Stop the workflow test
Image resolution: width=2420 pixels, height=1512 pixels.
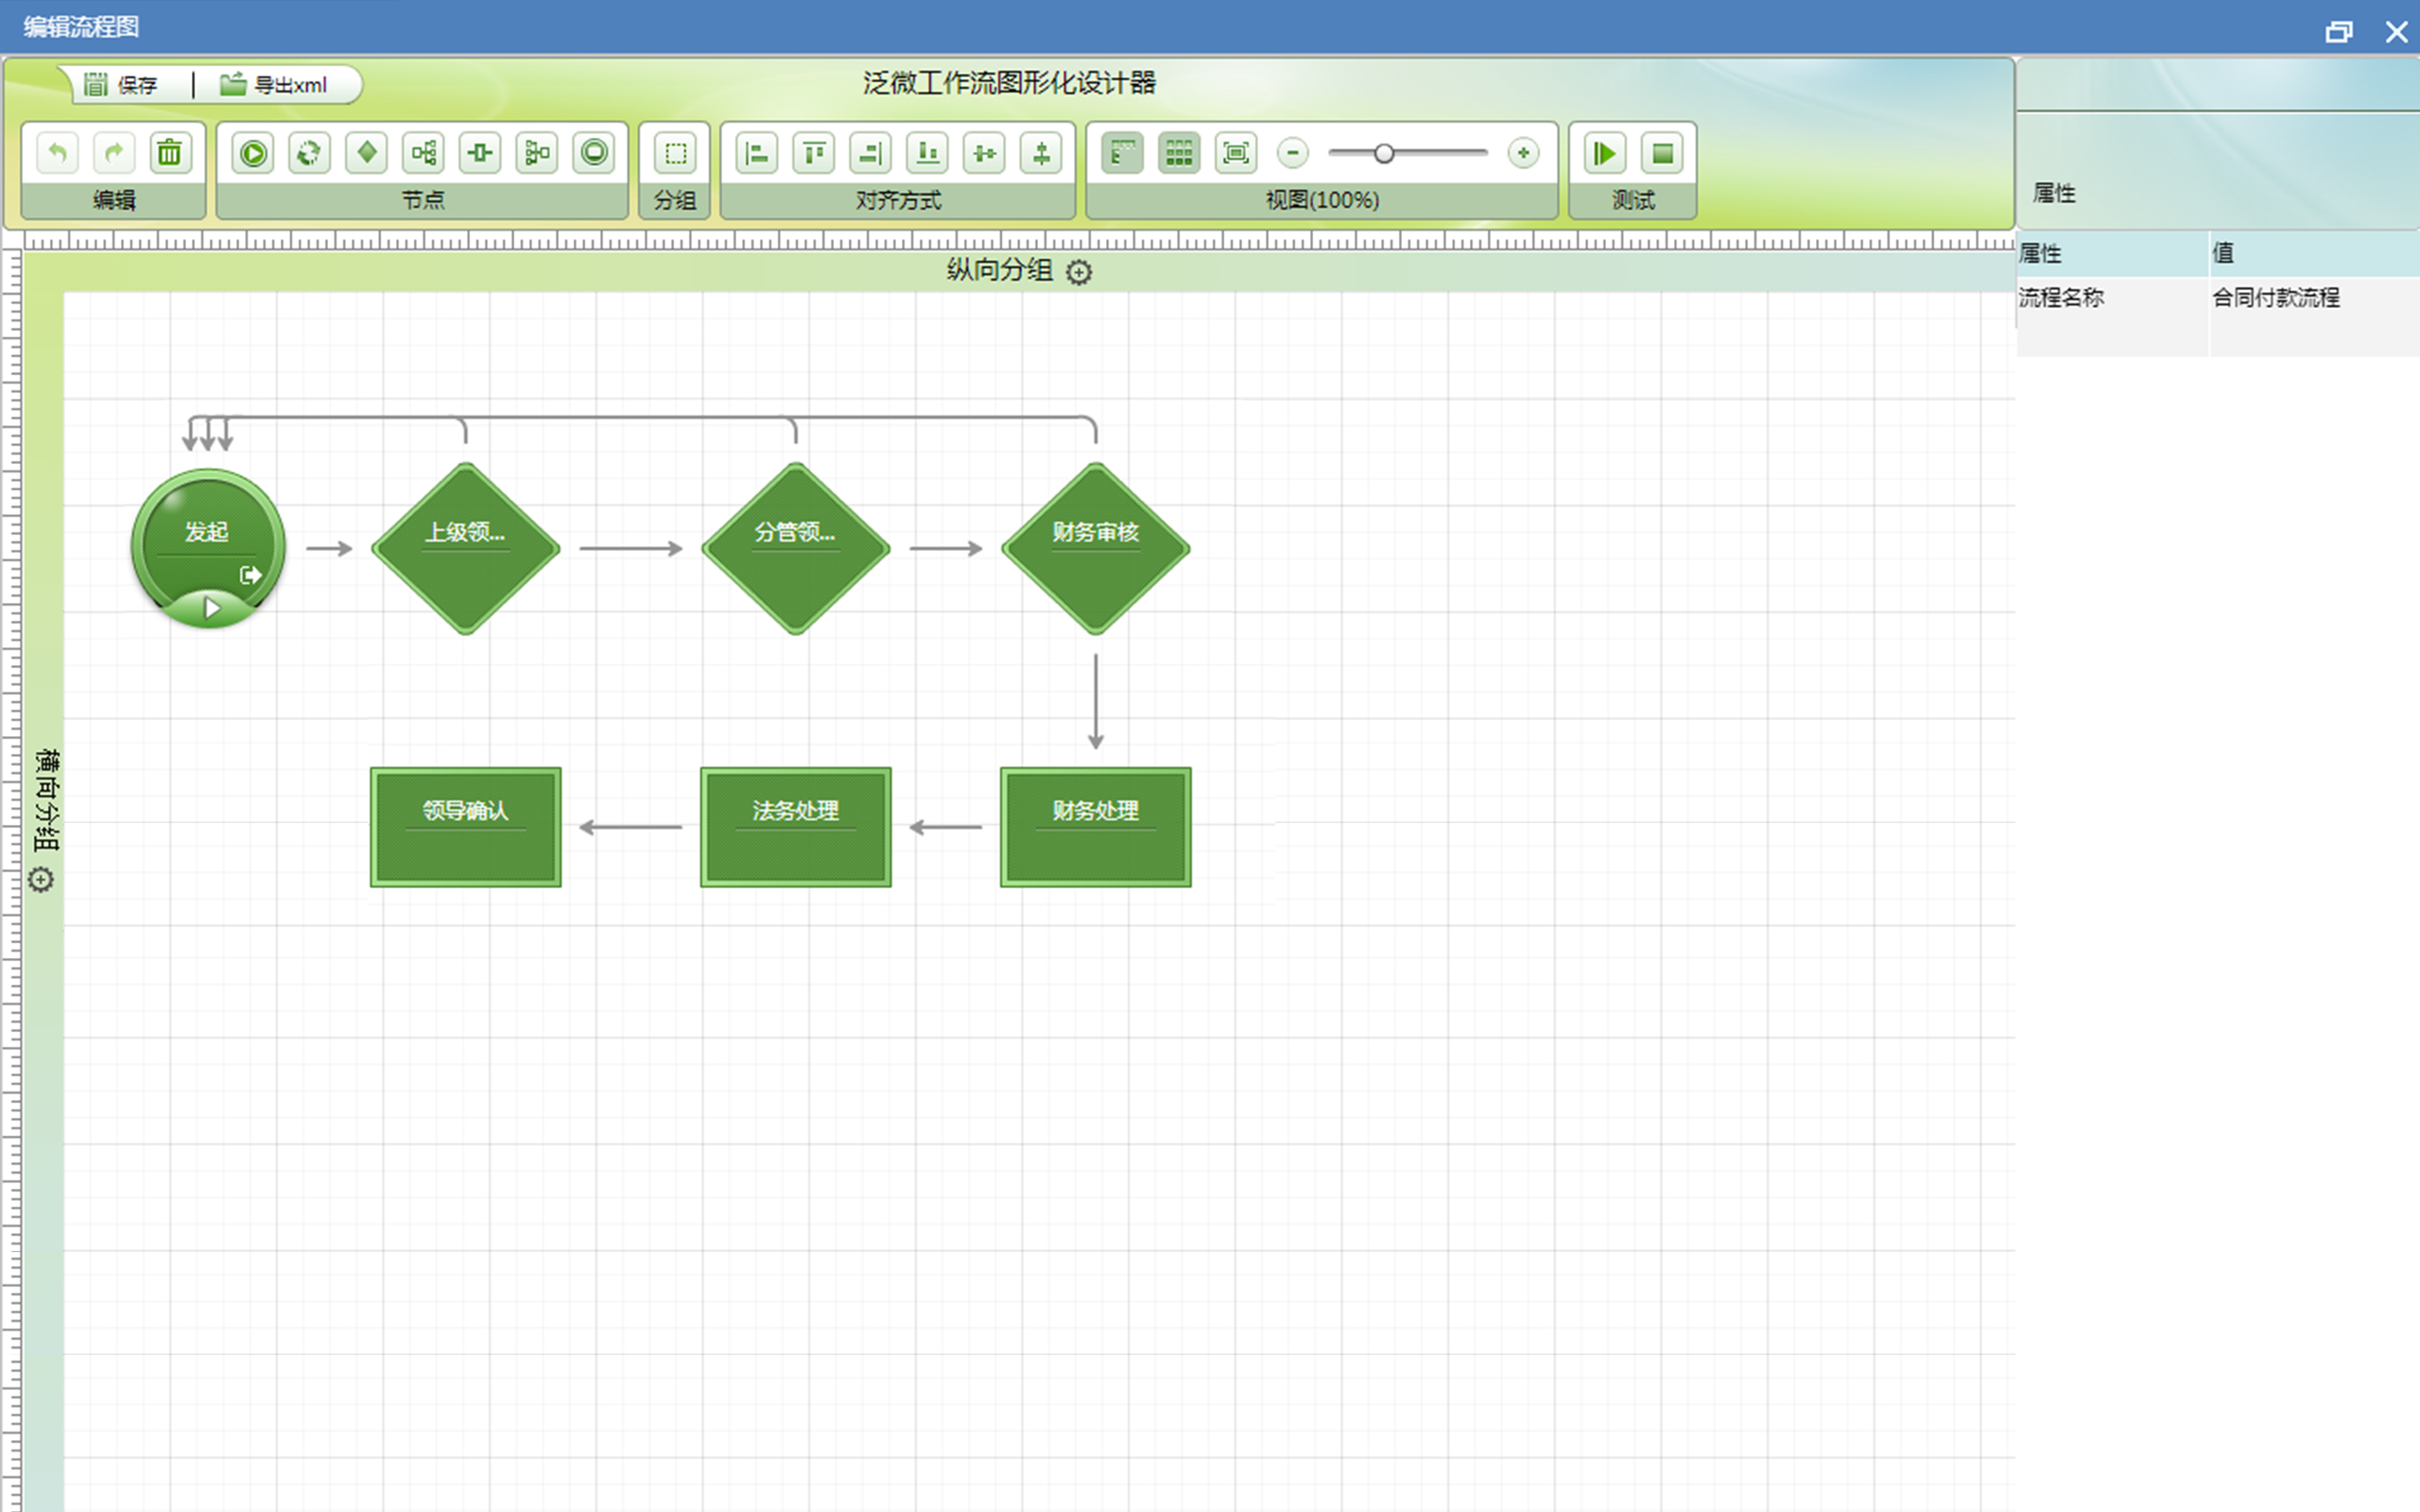point(1662,153)
